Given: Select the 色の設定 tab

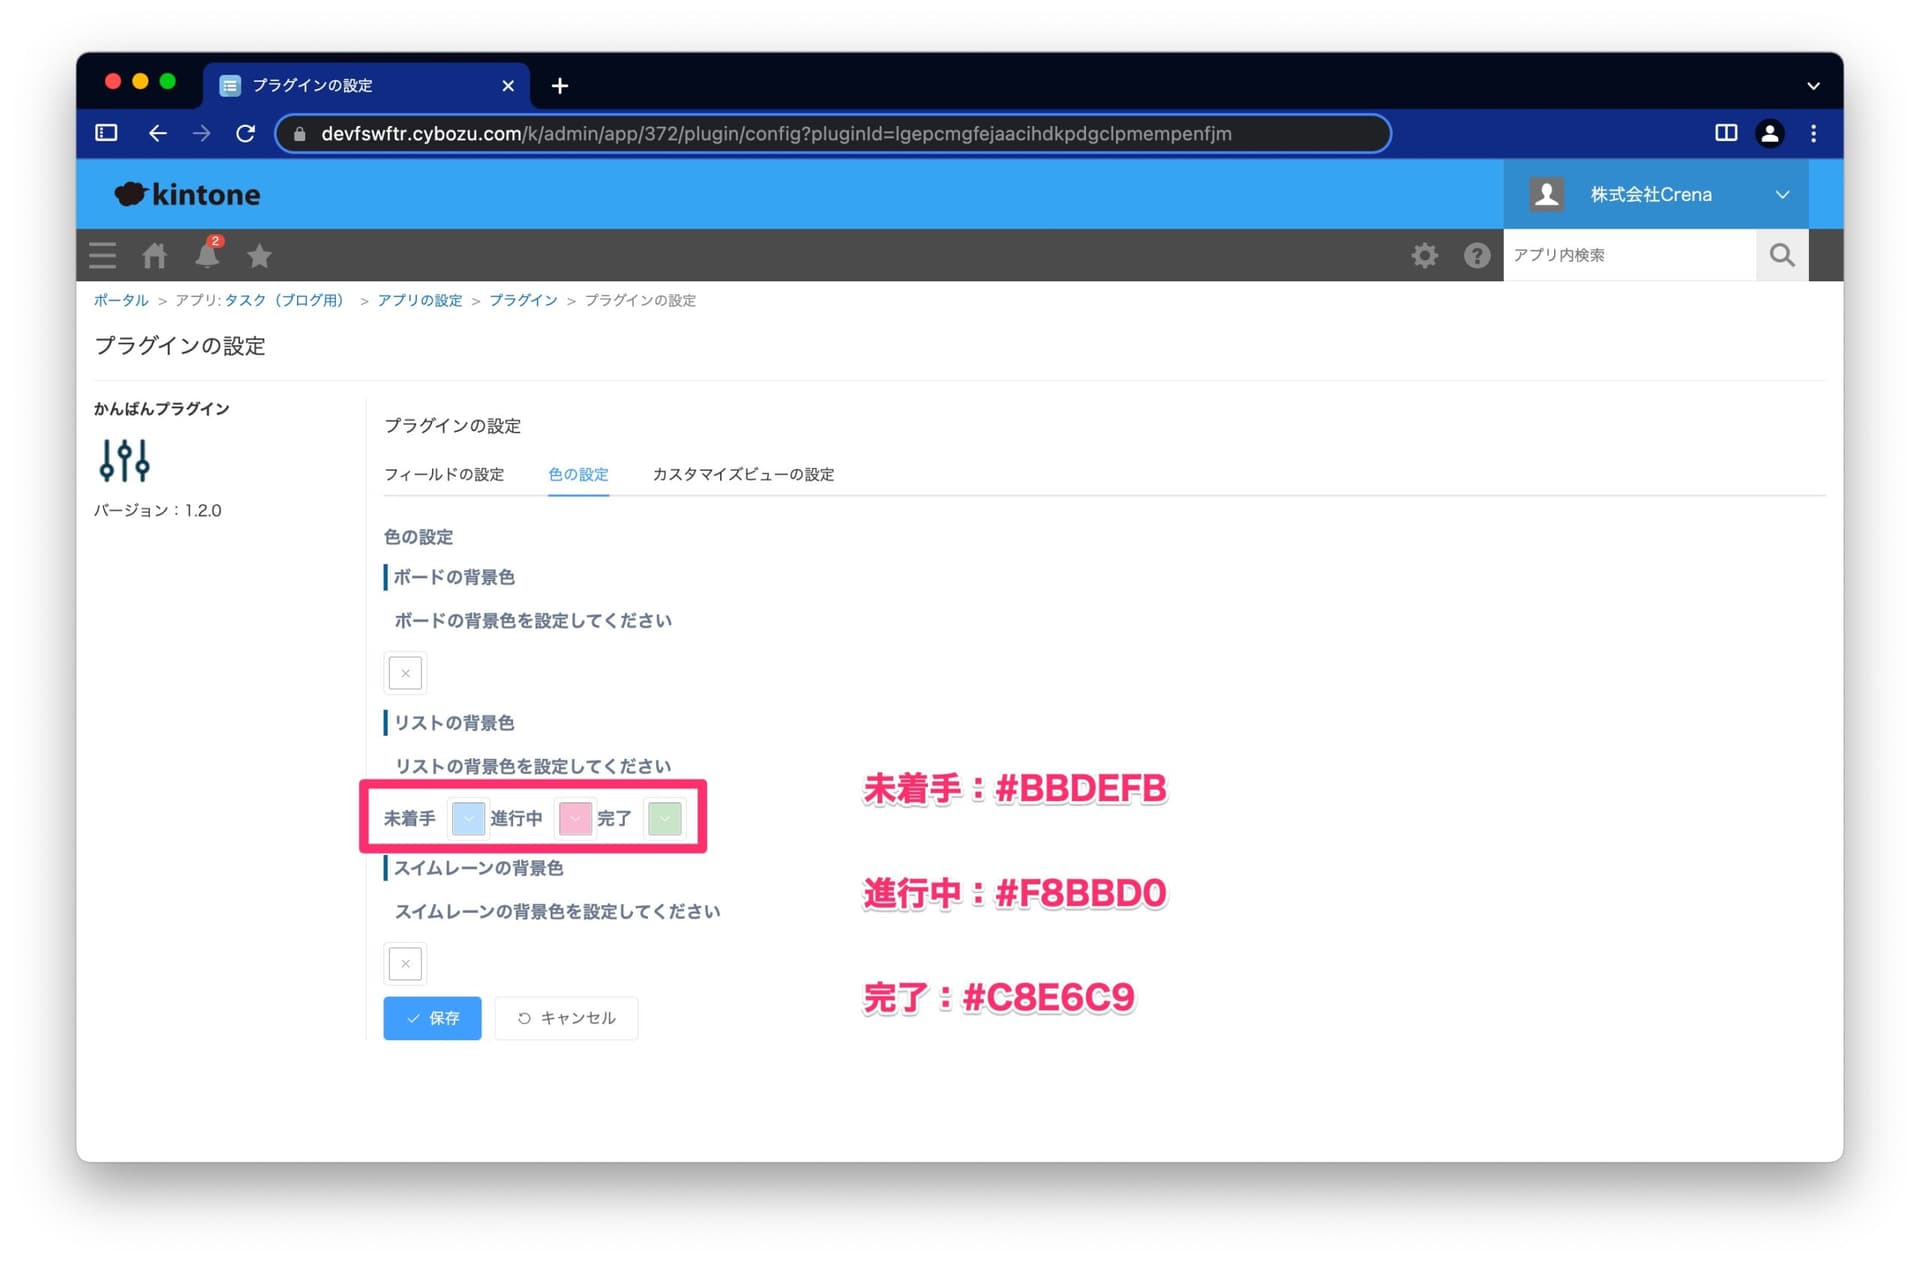Looking at the screenshot, I should pyautogui.click(x=578, y=474).
